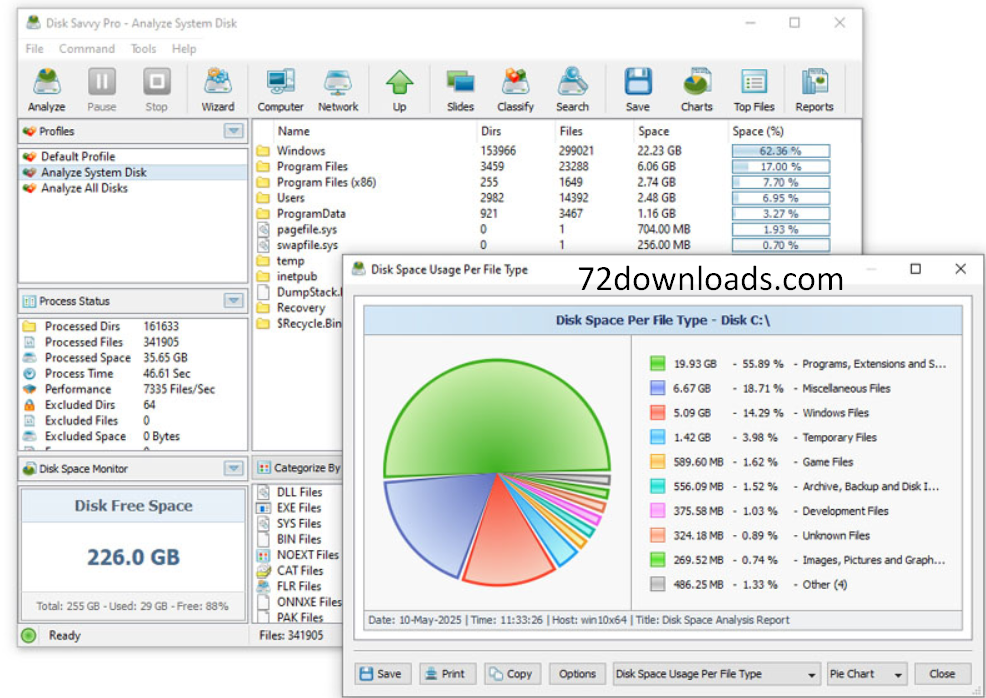Viewport: 986px width, 698px height.
Task: Open the analysis Wizard
Action: pos(217,88)
